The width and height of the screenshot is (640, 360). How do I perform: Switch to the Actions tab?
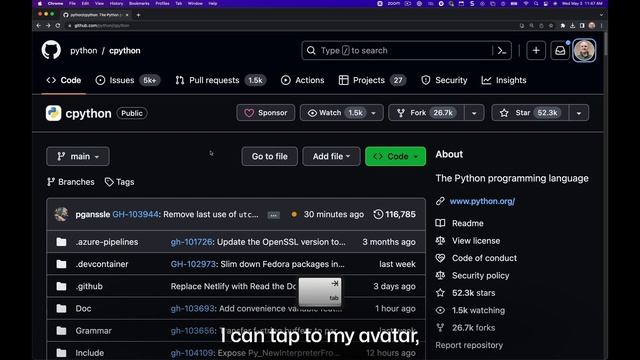point(302,80)
